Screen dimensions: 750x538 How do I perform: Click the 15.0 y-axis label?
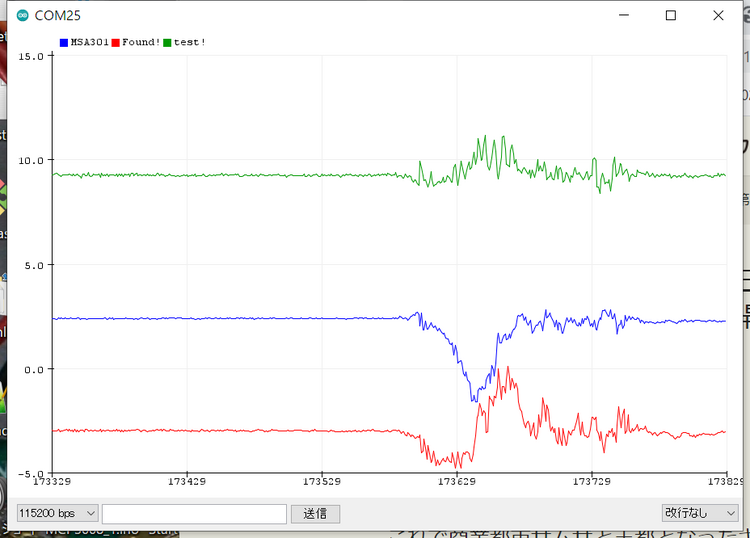tap(31, 56)
